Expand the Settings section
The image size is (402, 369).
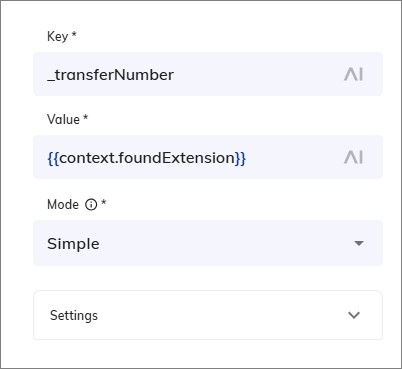(x=208, y=315)
